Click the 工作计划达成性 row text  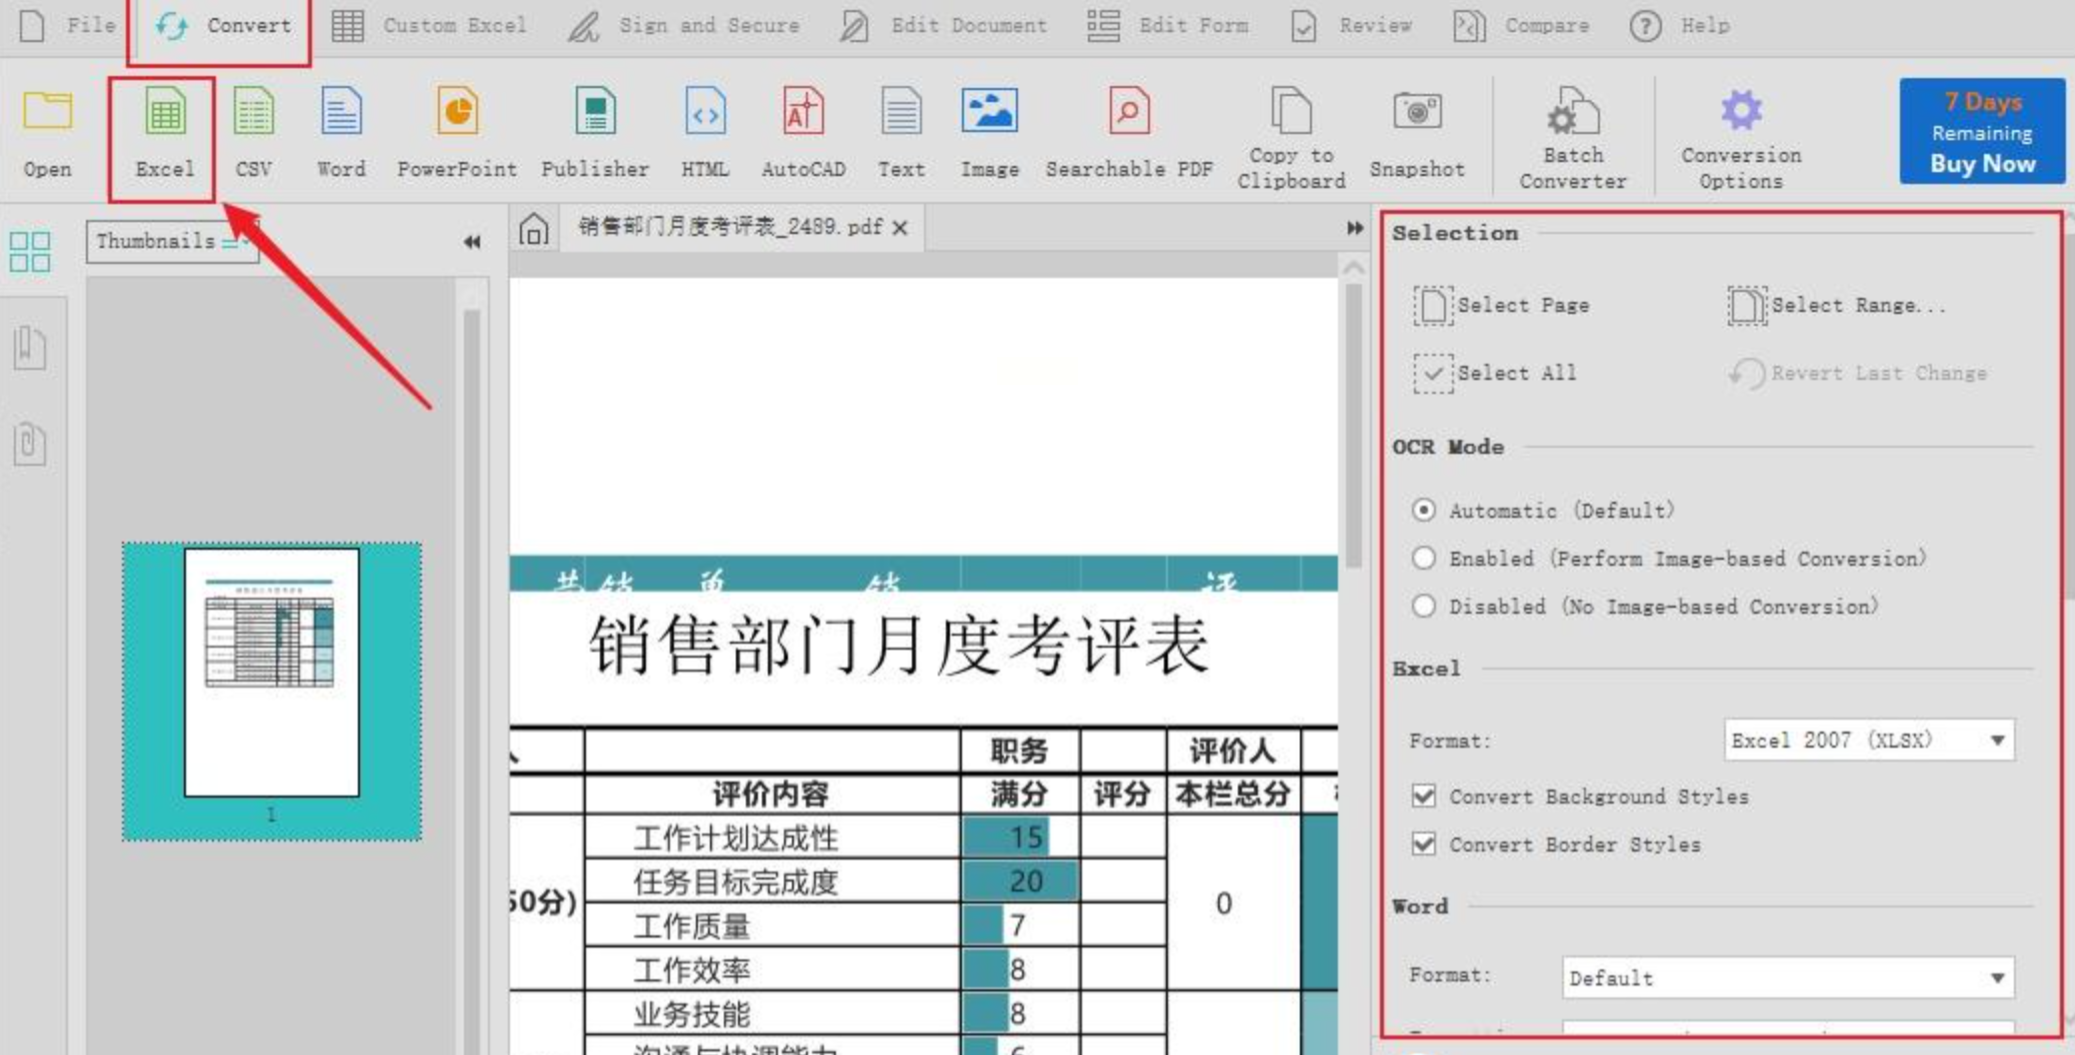(736, 837)
